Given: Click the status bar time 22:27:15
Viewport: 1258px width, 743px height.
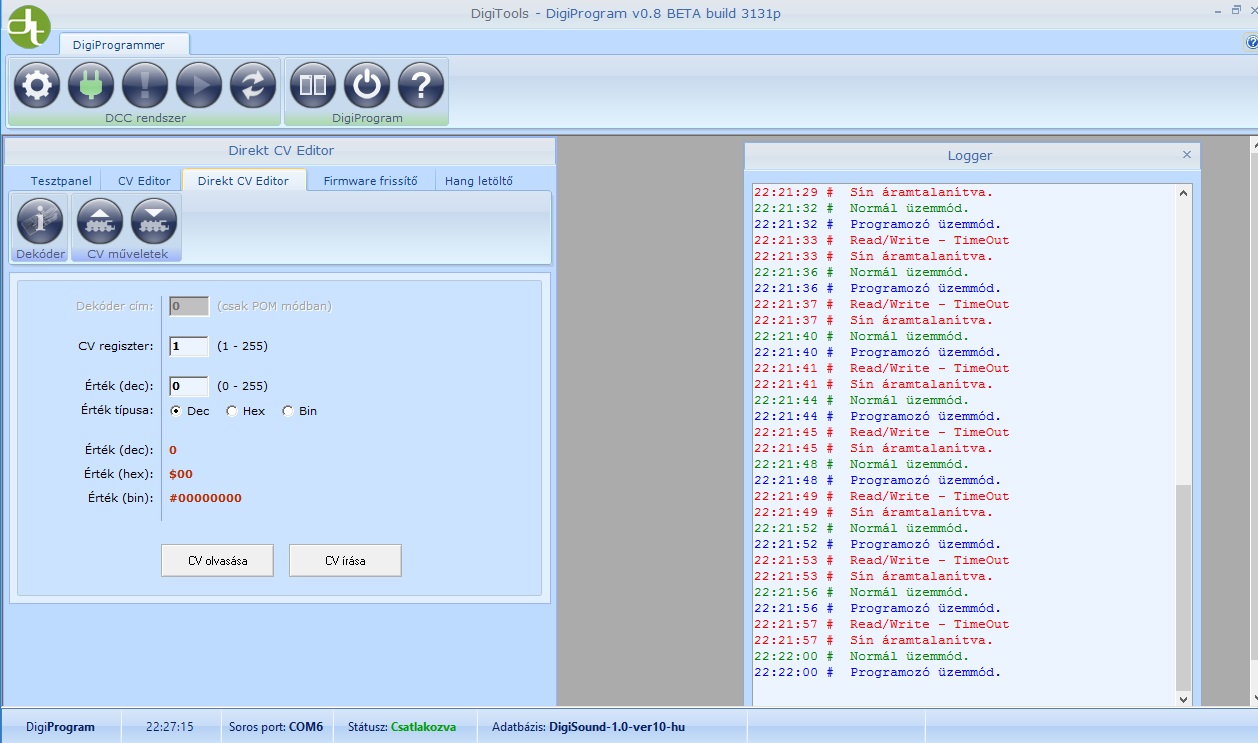Looking at the screenshot, I should click(170, 727).
